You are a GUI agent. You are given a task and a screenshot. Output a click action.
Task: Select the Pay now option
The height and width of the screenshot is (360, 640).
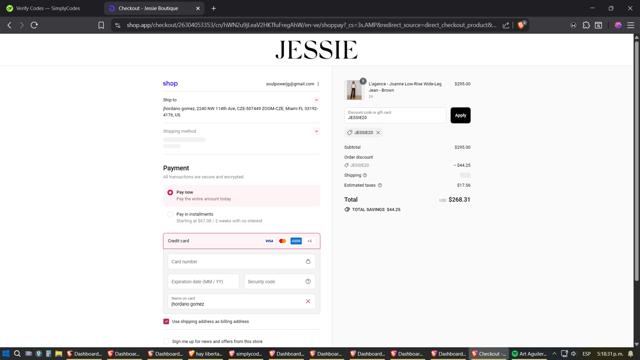coord(170,192)
